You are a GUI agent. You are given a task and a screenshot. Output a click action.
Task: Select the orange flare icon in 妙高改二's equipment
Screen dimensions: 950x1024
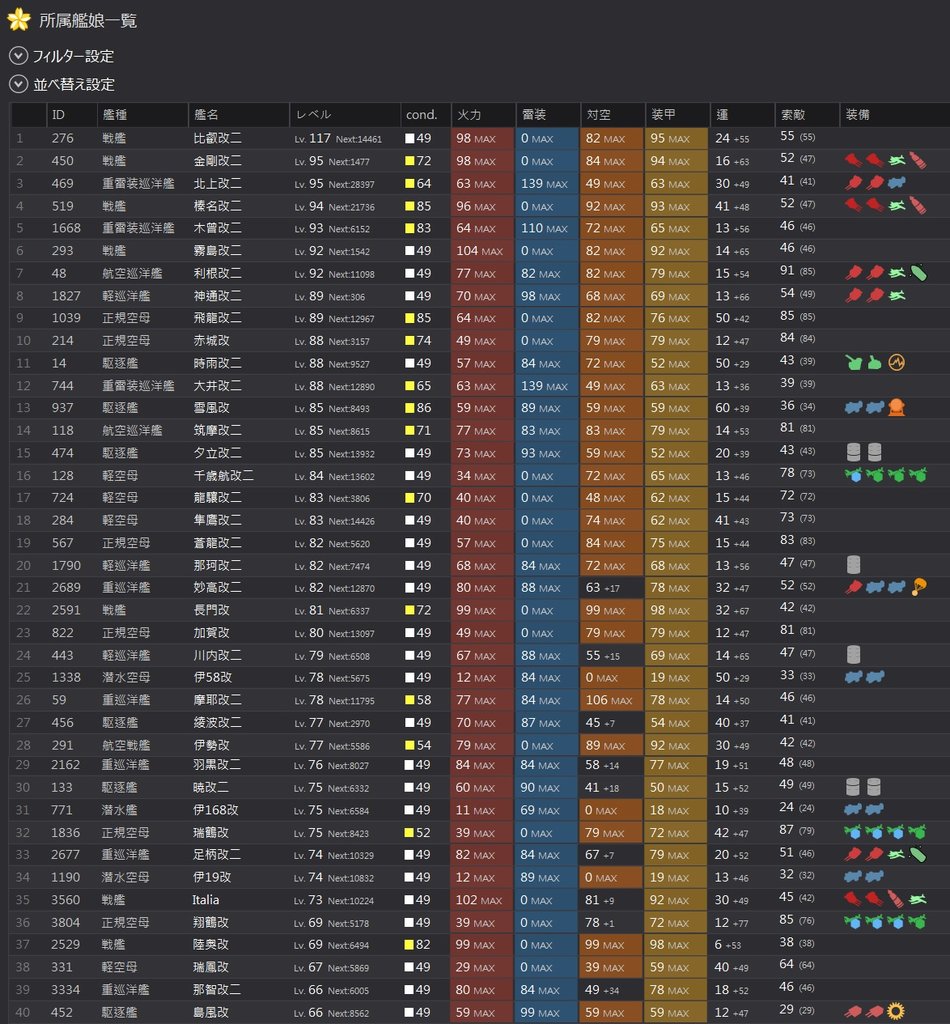(918, 587)
